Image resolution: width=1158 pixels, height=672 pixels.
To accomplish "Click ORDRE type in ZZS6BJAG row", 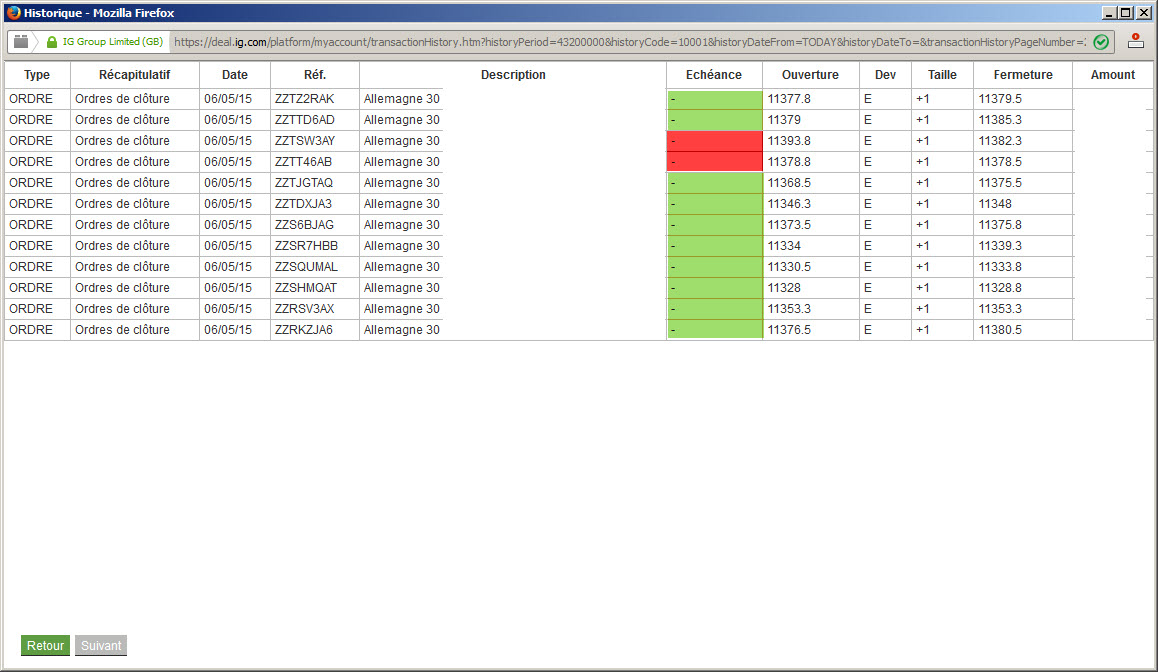I will [x=31, y=224].
